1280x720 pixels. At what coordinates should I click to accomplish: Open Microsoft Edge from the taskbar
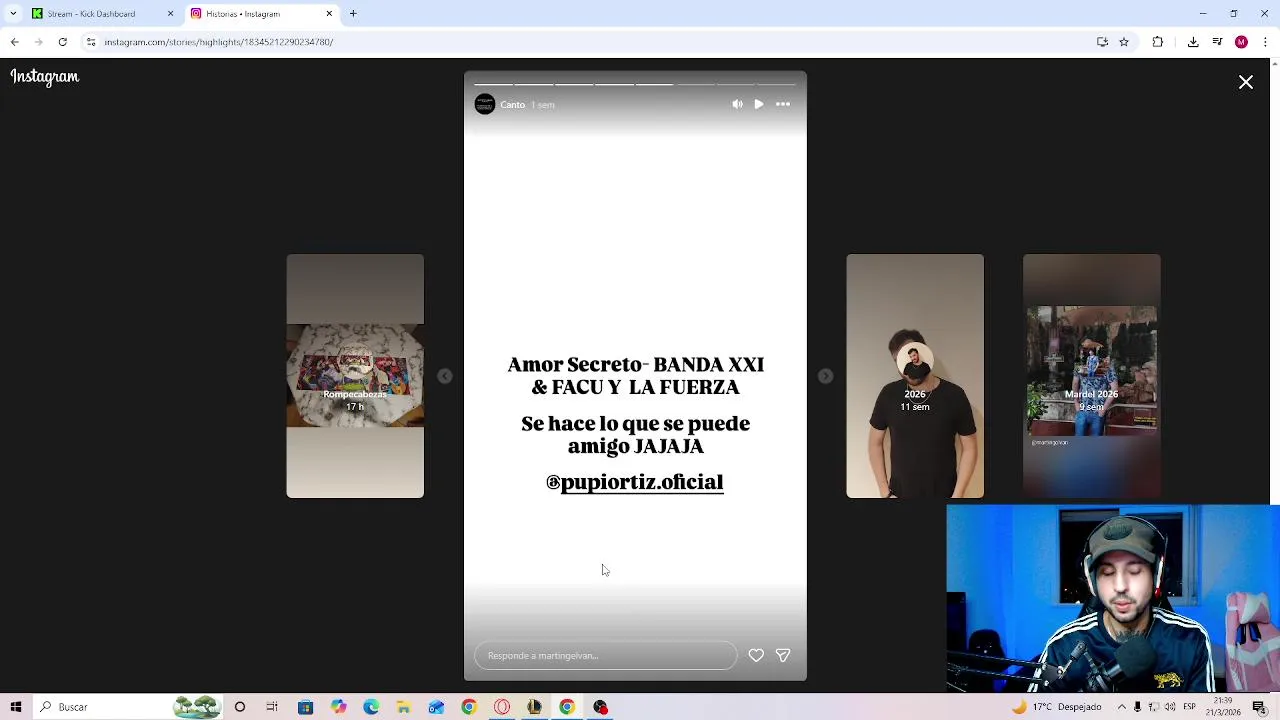[x=371, y=707]
